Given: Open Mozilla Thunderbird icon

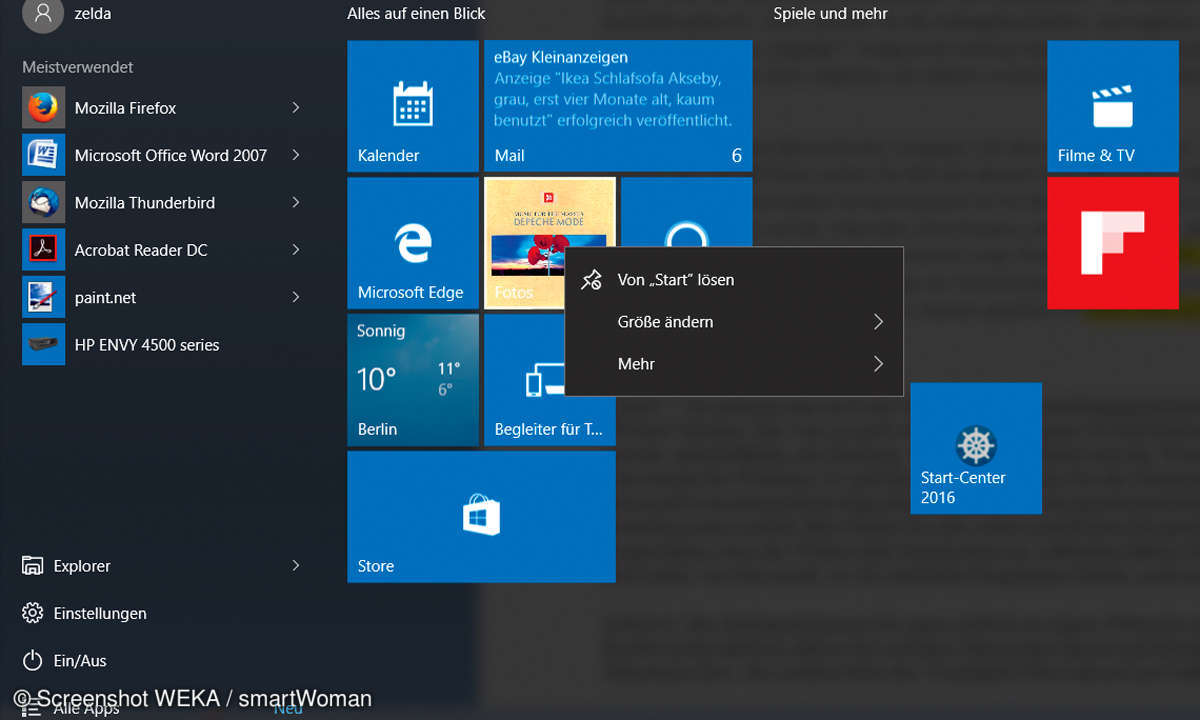Looking at the screenshot, I should pyautogui.click(x=43, y=202).
